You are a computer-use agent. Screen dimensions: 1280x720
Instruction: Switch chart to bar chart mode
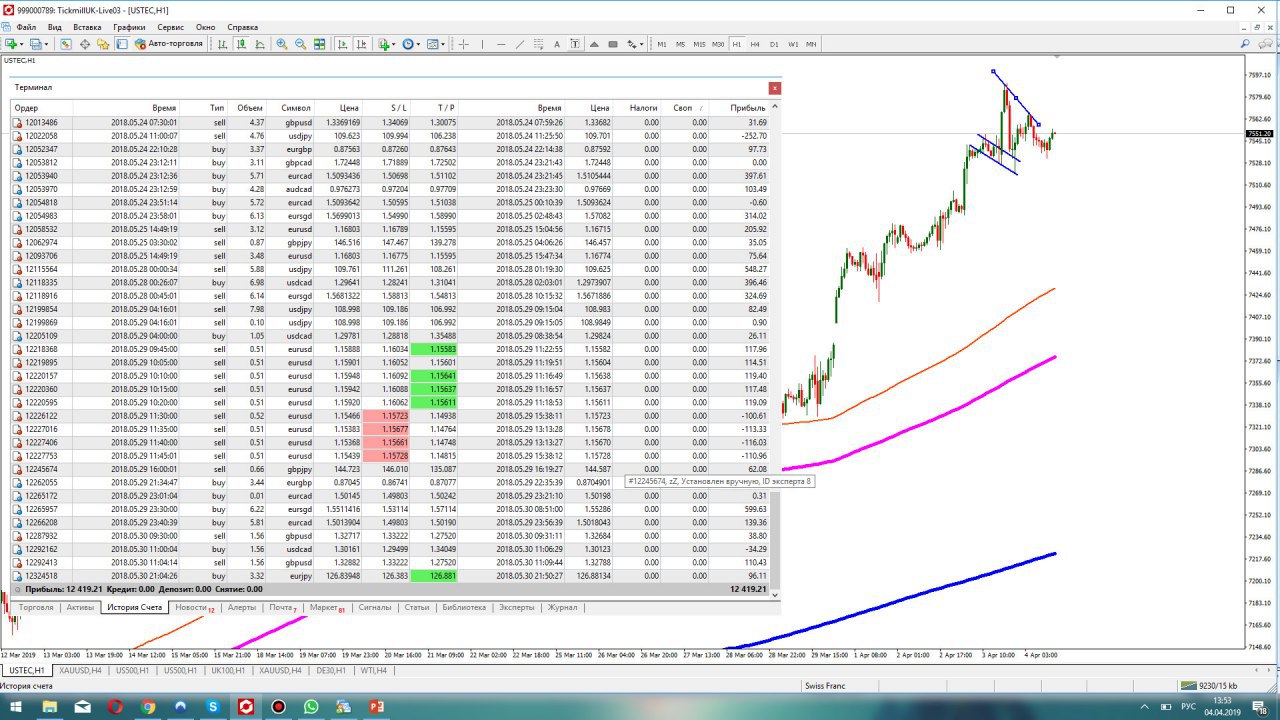(x=222, y=44)
